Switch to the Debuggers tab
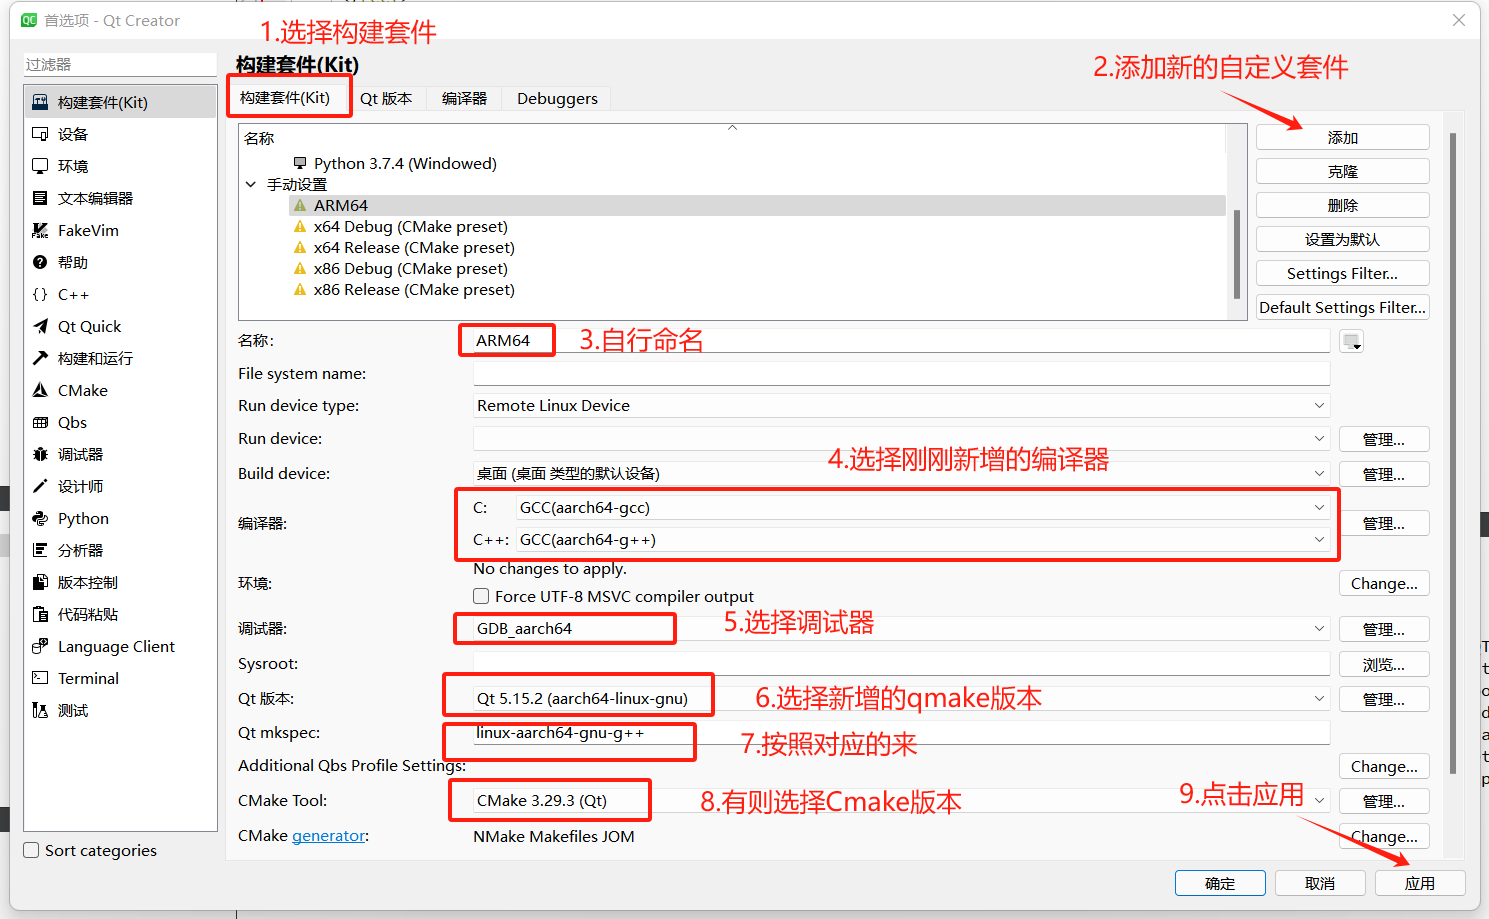The image size is (1489, 919). pyautogui.click(x=557, y=98)
